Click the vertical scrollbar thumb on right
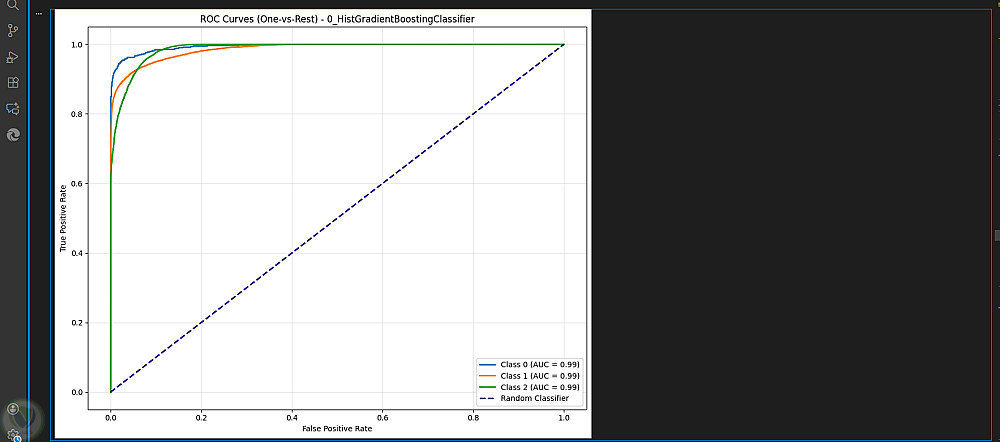The image size is (1000, 442). coord(997,235)
